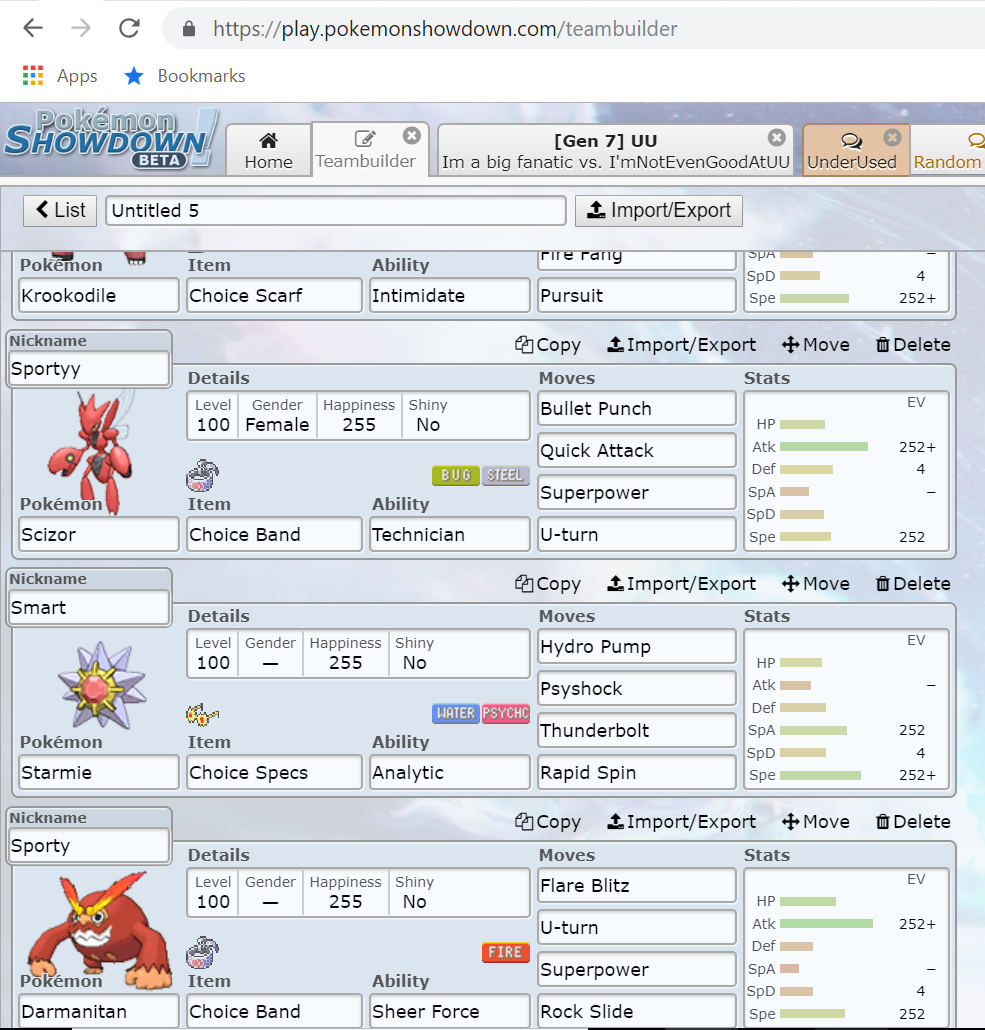Return to the team List
The image size is (985, 1030).
tap(60, 210)
